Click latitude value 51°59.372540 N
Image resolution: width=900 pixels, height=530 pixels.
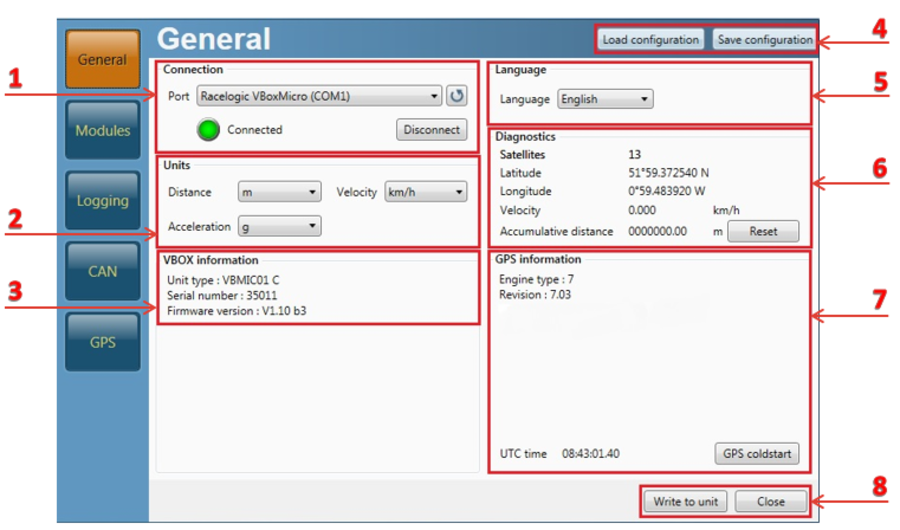(668, 173)
